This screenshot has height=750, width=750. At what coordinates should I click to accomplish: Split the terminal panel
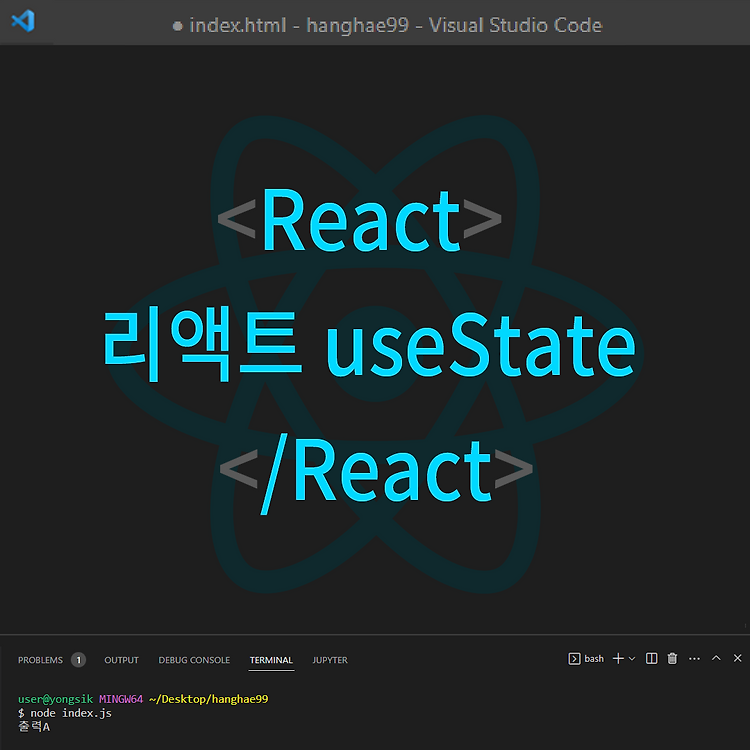click(x=651, y=659)
